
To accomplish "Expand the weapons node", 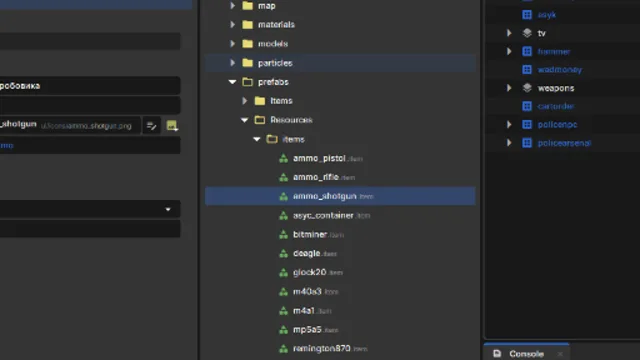I will [x=509, y=88].
